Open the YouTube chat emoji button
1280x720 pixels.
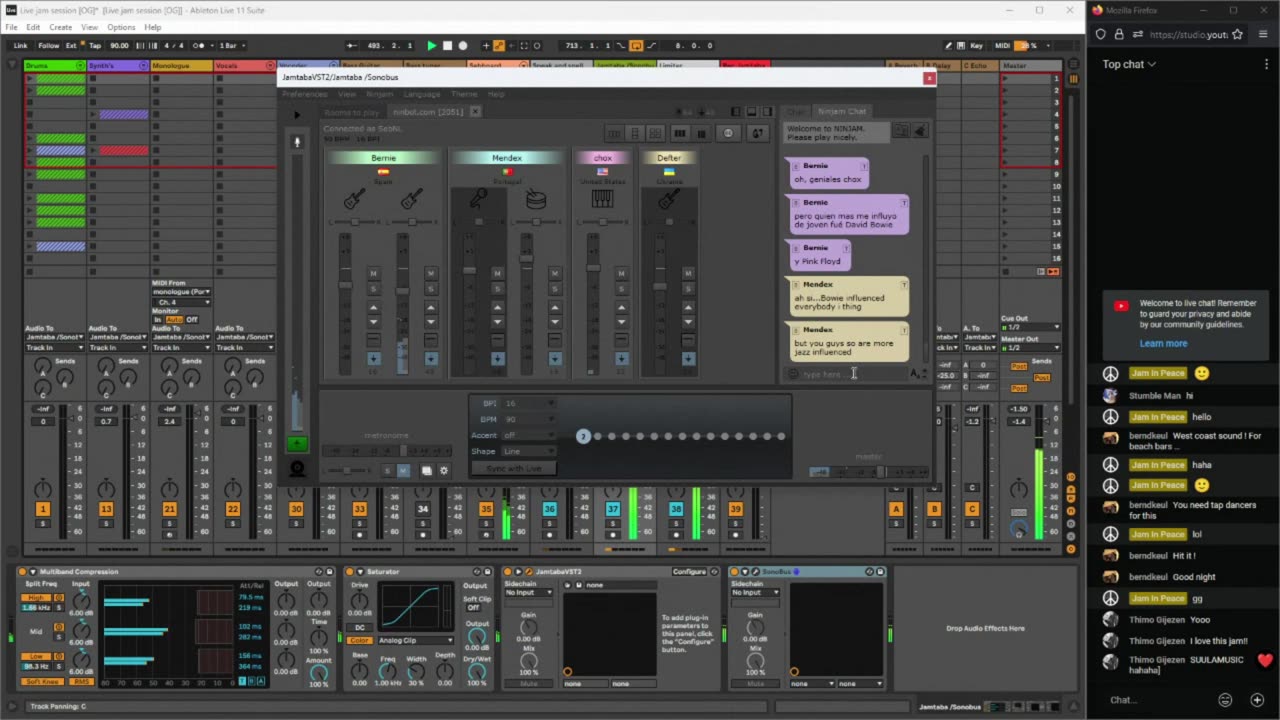click(x=1225, y=700)
